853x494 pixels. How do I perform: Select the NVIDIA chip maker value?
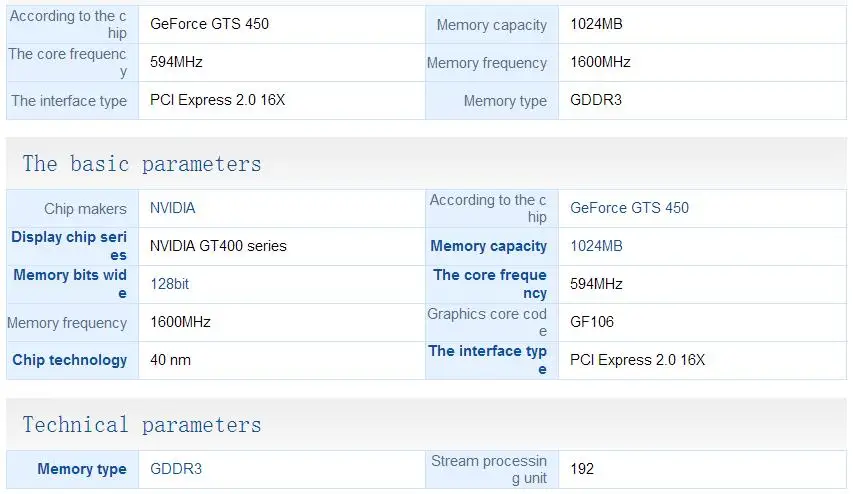click(172, 208)
